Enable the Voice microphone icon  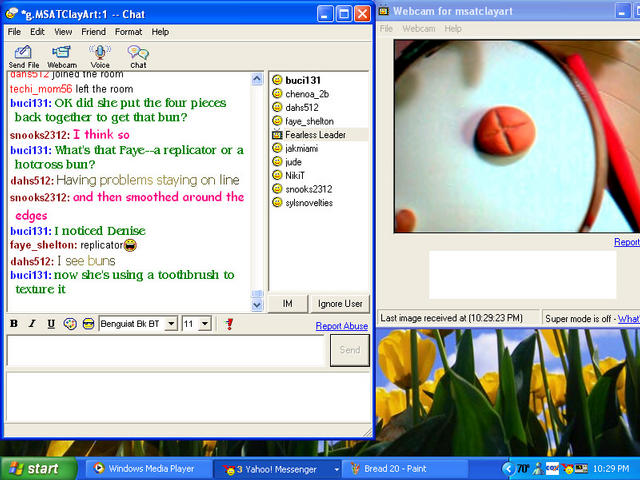100,57
